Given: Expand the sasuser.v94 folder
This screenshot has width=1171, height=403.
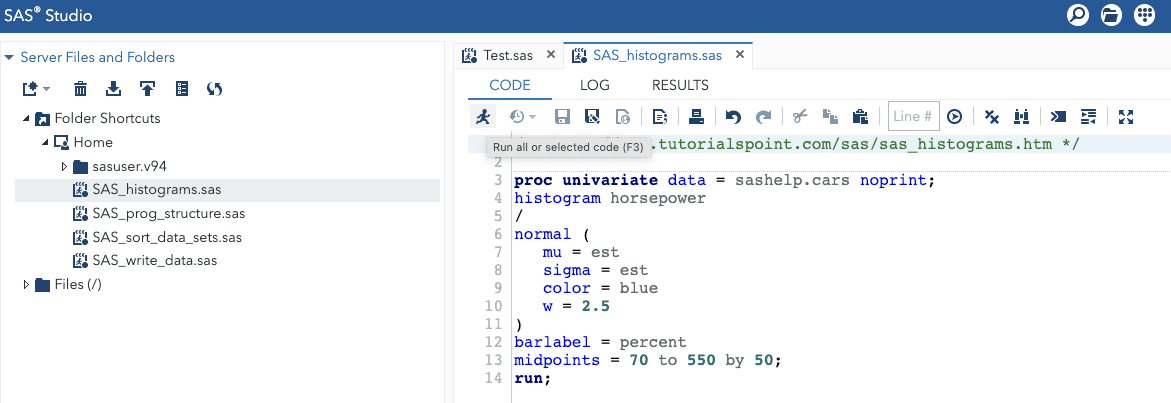Looking at the screenshot, I should pos(64,166).
